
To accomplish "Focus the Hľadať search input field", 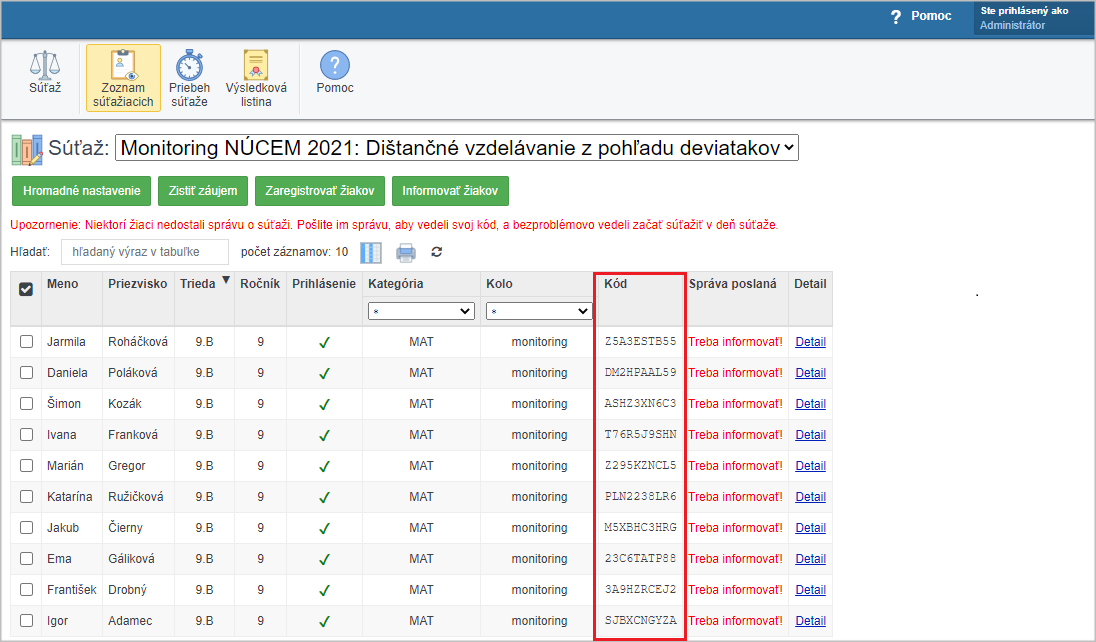I will click(x=145, y=252).
